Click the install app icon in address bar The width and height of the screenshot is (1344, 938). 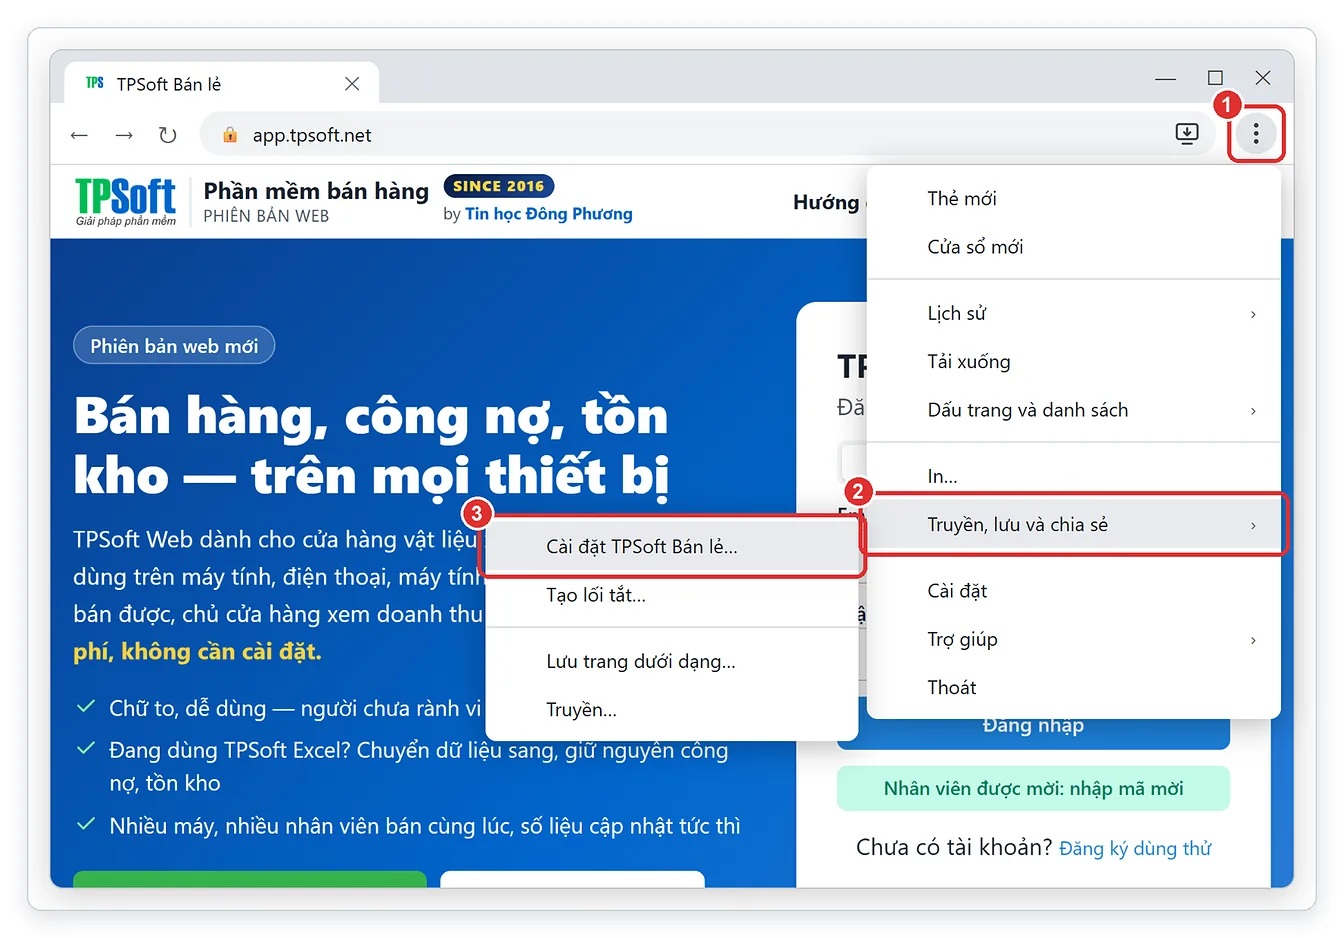pos(1187,134)
